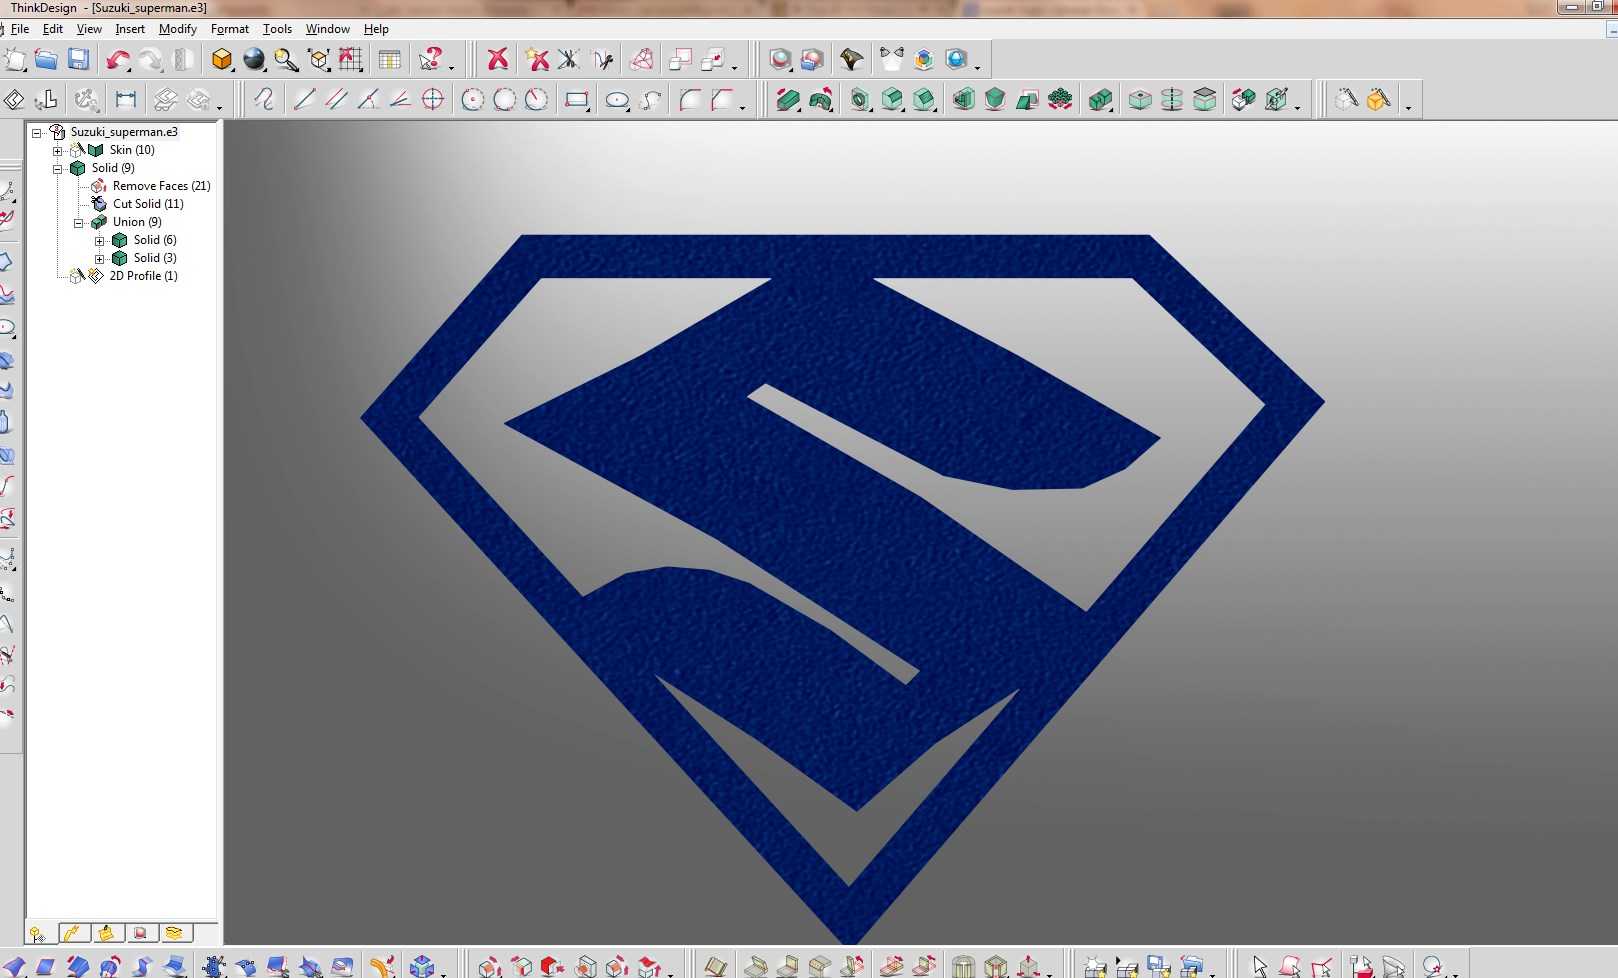Click the green pattern of spheres icon
This screenshot has height=978, width=1618.
pyautogui.click(x=1060, y=99)
